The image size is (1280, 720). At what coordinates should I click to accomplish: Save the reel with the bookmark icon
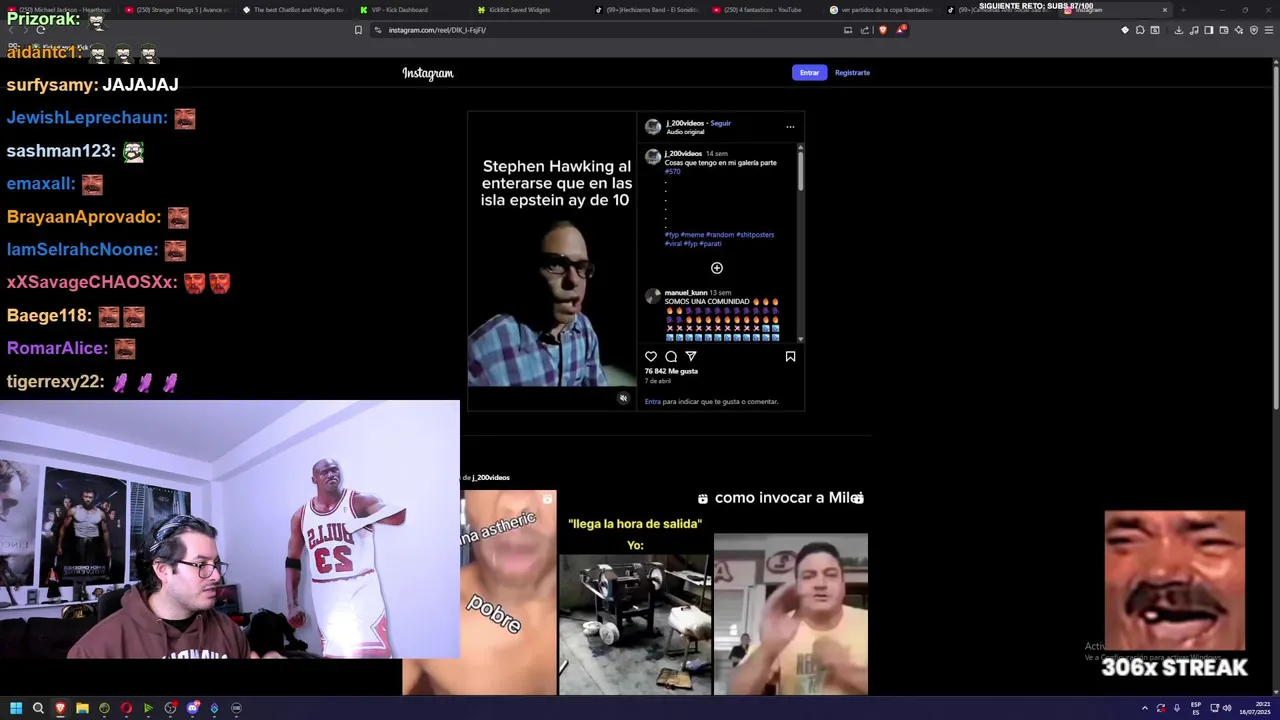pos(790,356)
